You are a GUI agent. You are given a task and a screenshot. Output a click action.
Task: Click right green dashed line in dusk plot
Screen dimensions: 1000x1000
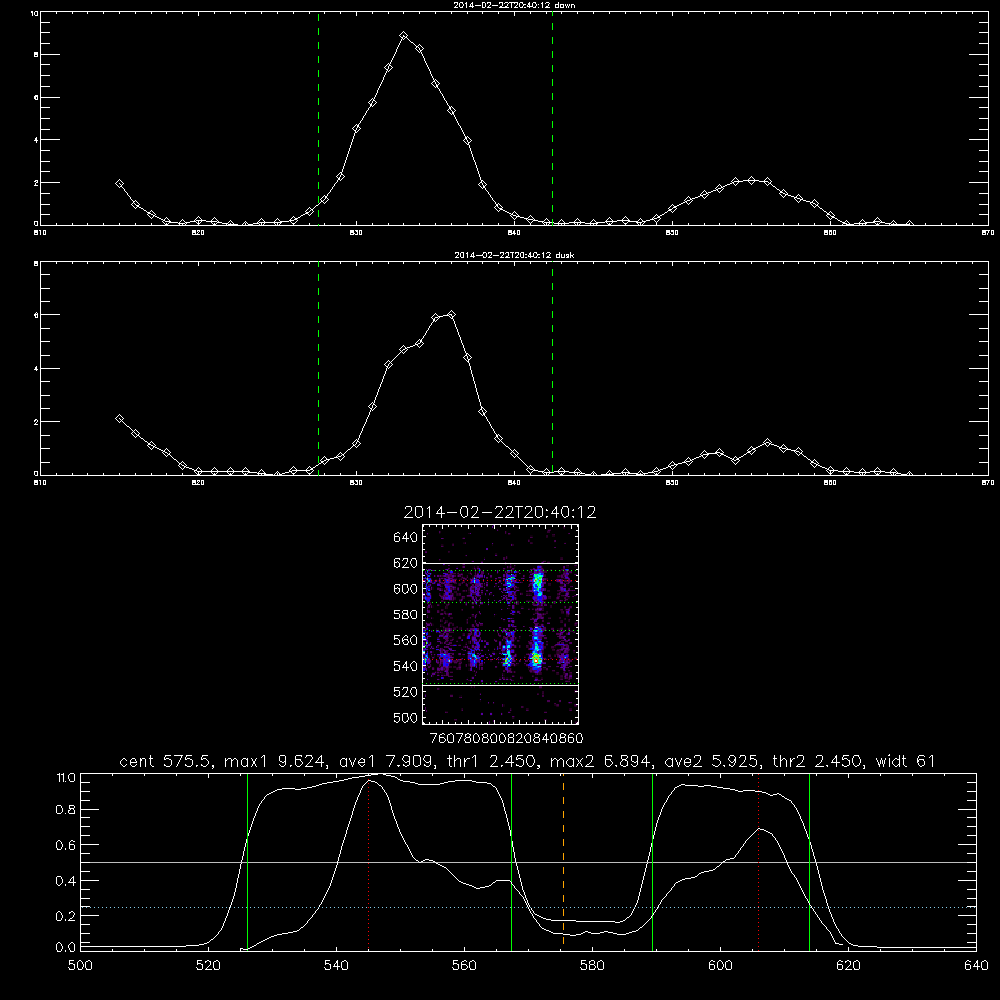point(552,369)
